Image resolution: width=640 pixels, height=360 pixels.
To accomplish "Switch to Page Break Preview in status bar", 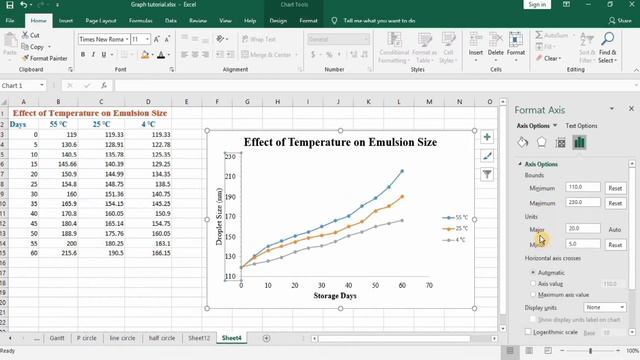I will pos(548,351).
